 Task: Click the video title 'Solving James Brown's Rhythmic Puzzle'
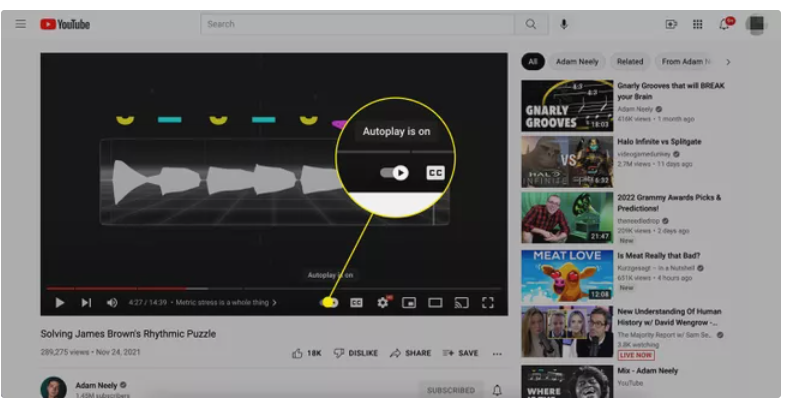(x=128, y=334)
